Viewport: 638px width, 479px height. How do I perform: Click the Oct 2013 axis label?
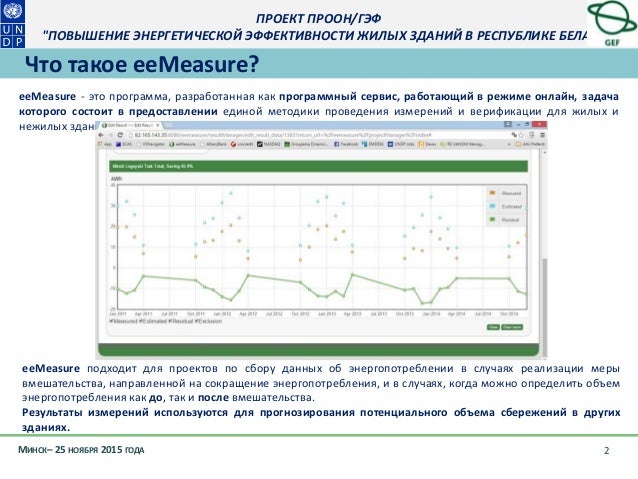(405, 314)
